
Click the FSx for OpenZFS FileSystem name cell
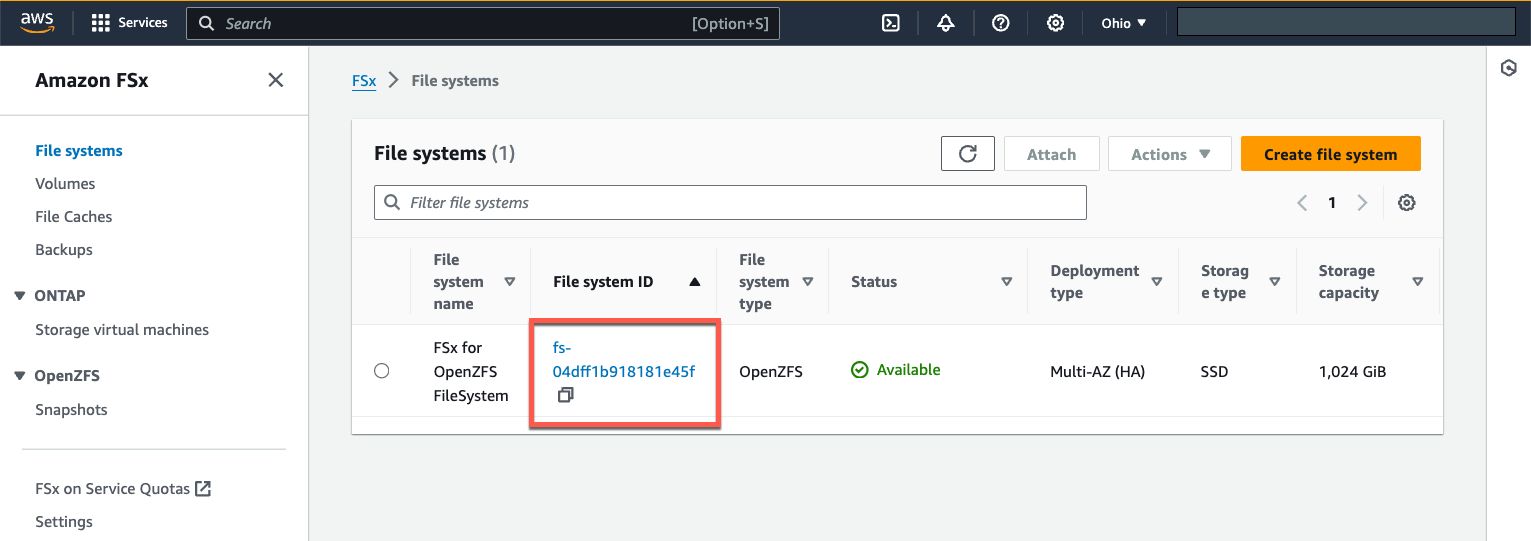click(x=471, y=372)
